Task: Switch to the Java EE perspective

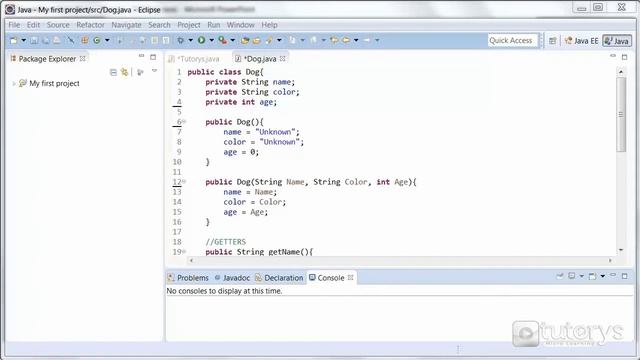Action: [581, 41]
